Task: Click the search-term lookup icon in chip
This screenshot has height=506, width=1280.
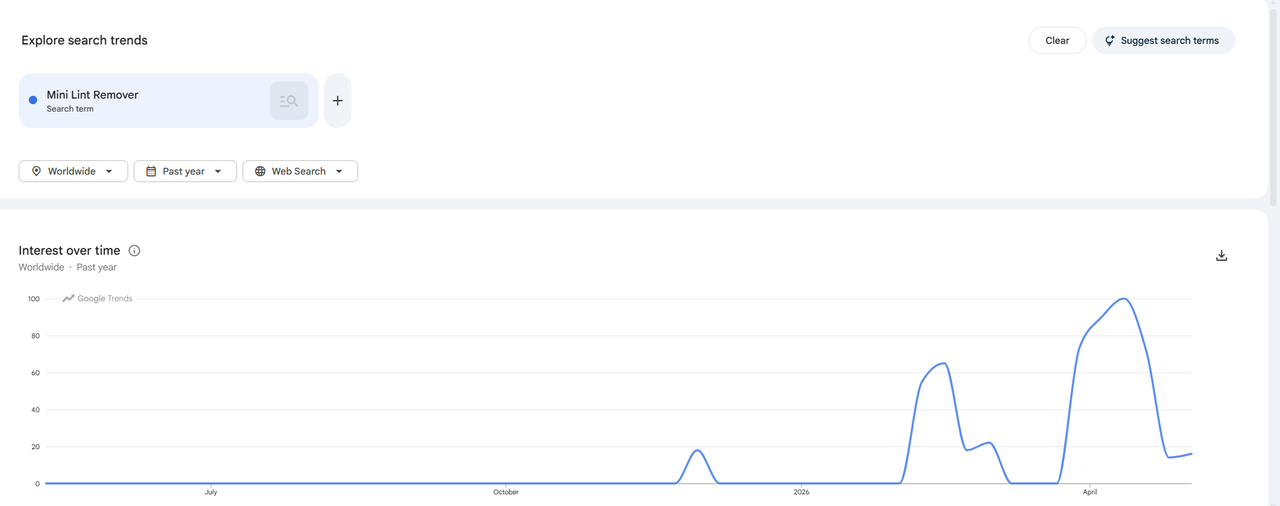Action: coord(289,101)
